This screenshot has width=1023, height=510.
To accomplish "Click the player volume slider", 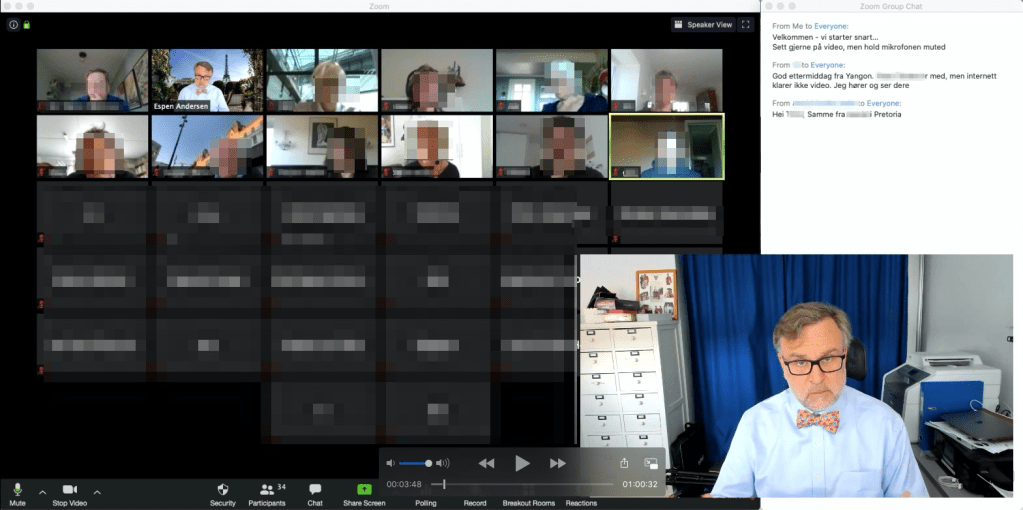I will 415,463.
